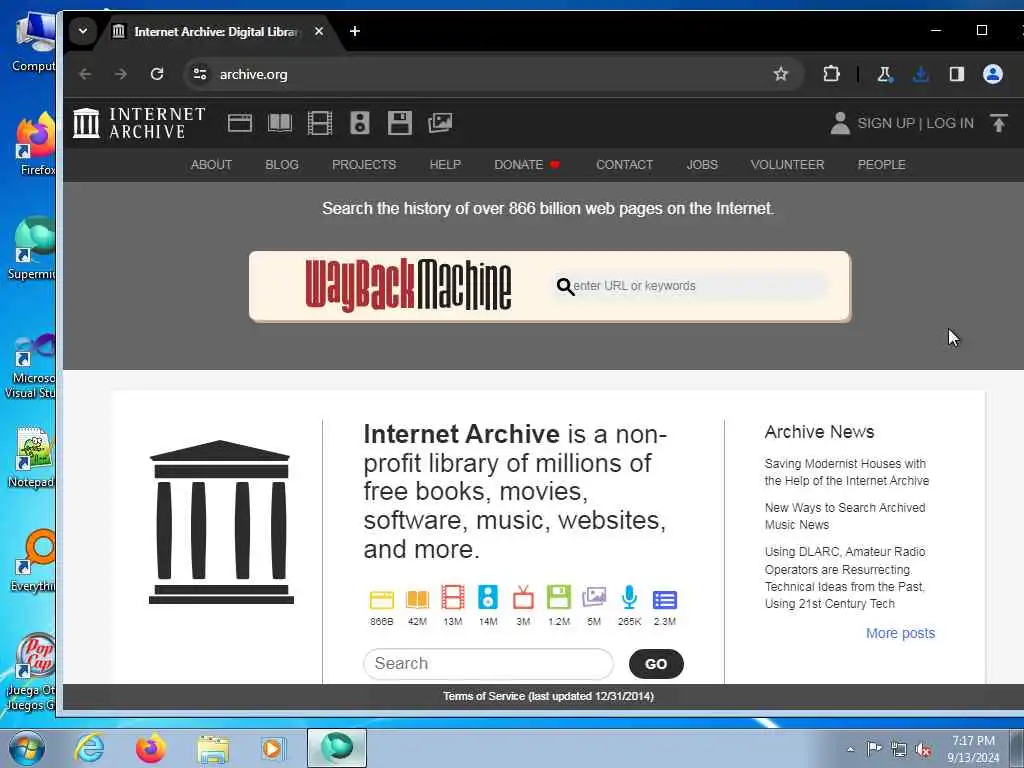
Task: Click the GO search button
Action: [x=656, y=664]
